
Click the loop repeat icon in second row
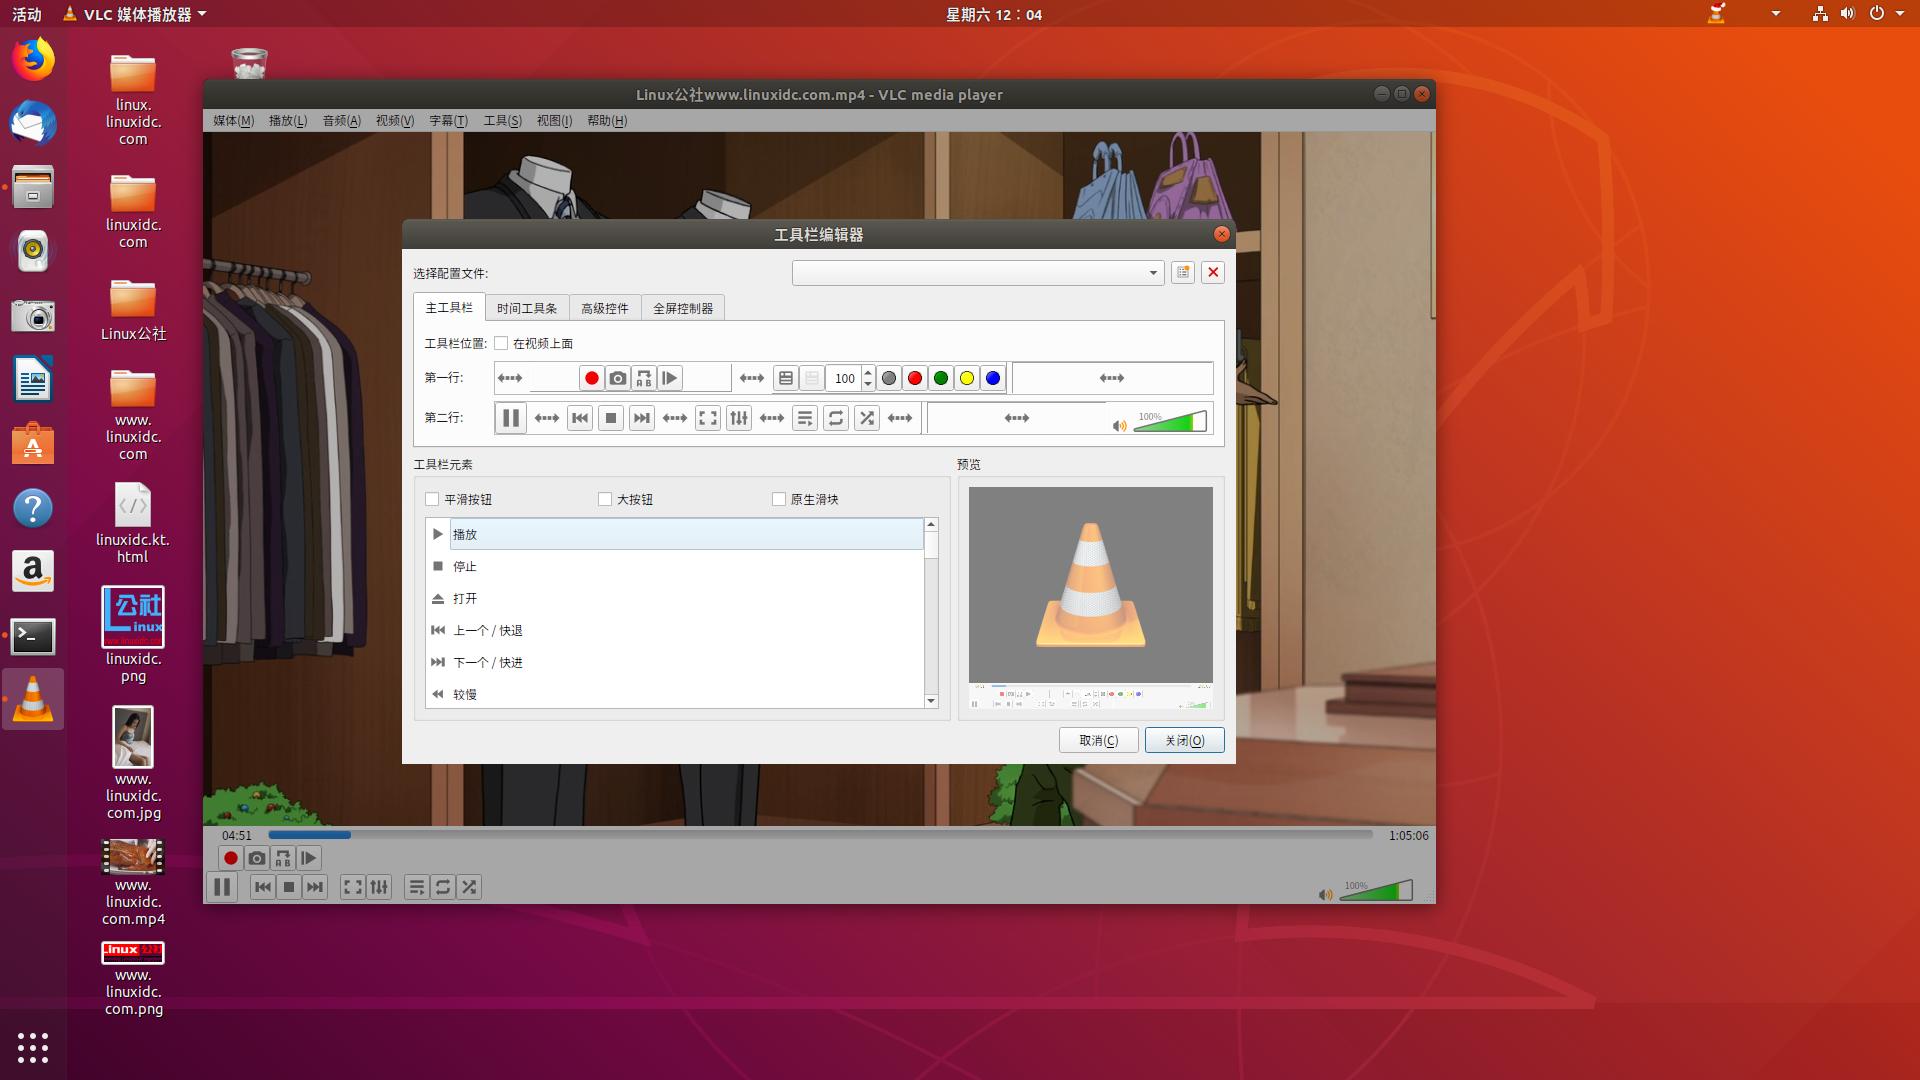(x=836, y=418)
